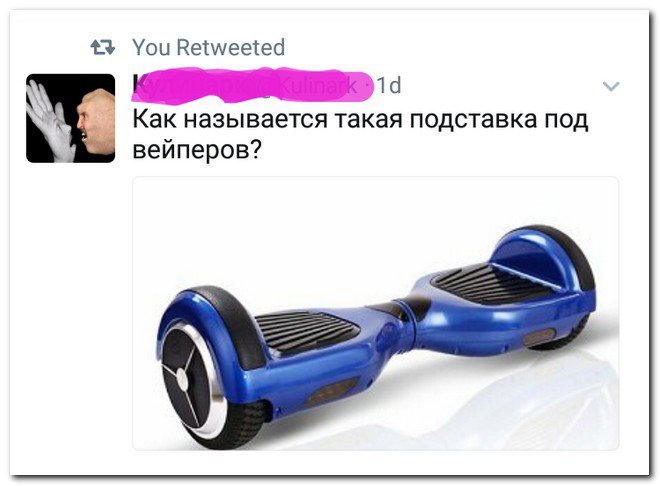Open the attached hoverboard photo

tap(375, 313)
